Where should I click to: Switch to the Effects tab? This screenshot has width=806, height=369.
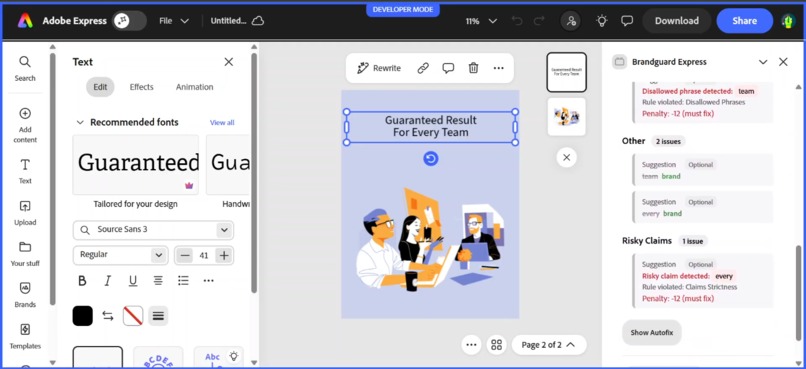pyautogui.click(x=141, y=87)
